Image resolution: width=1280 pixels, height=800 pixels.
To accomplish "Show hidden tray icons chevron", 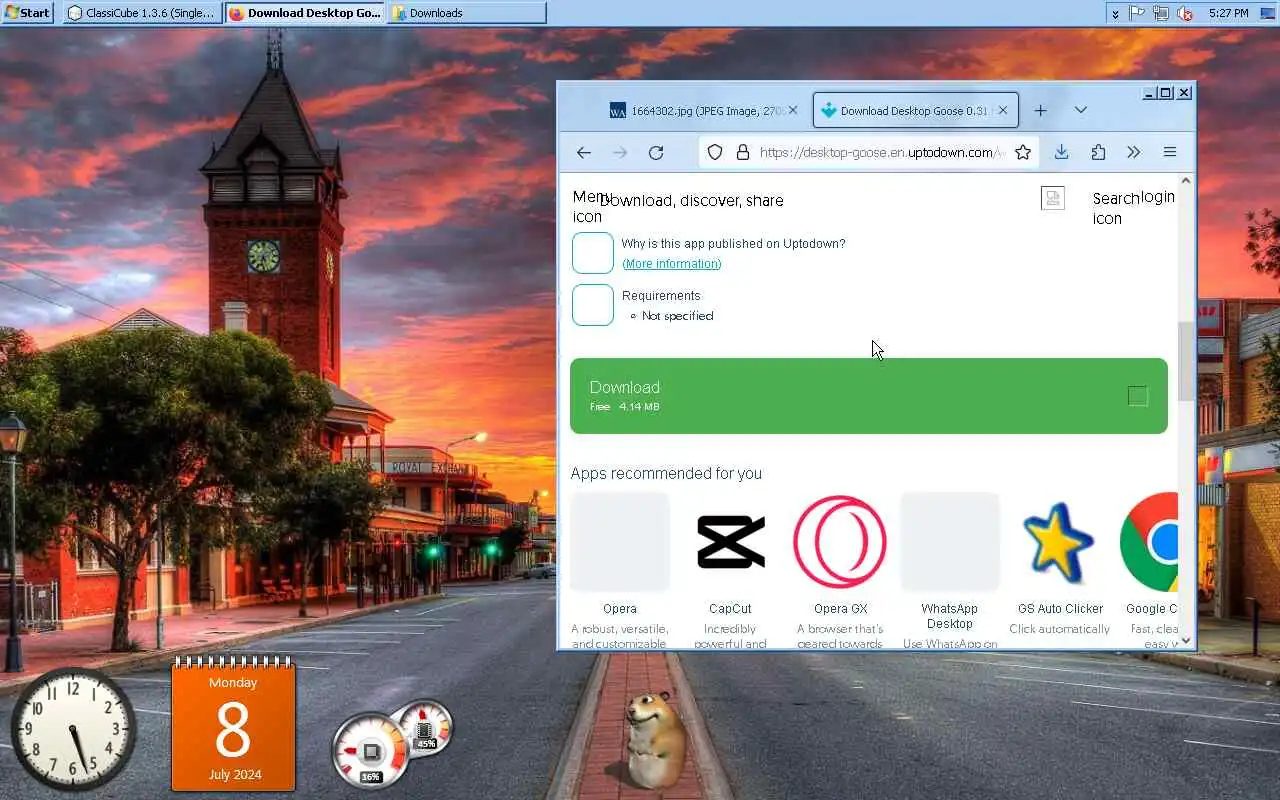I will click(1115, 13).
